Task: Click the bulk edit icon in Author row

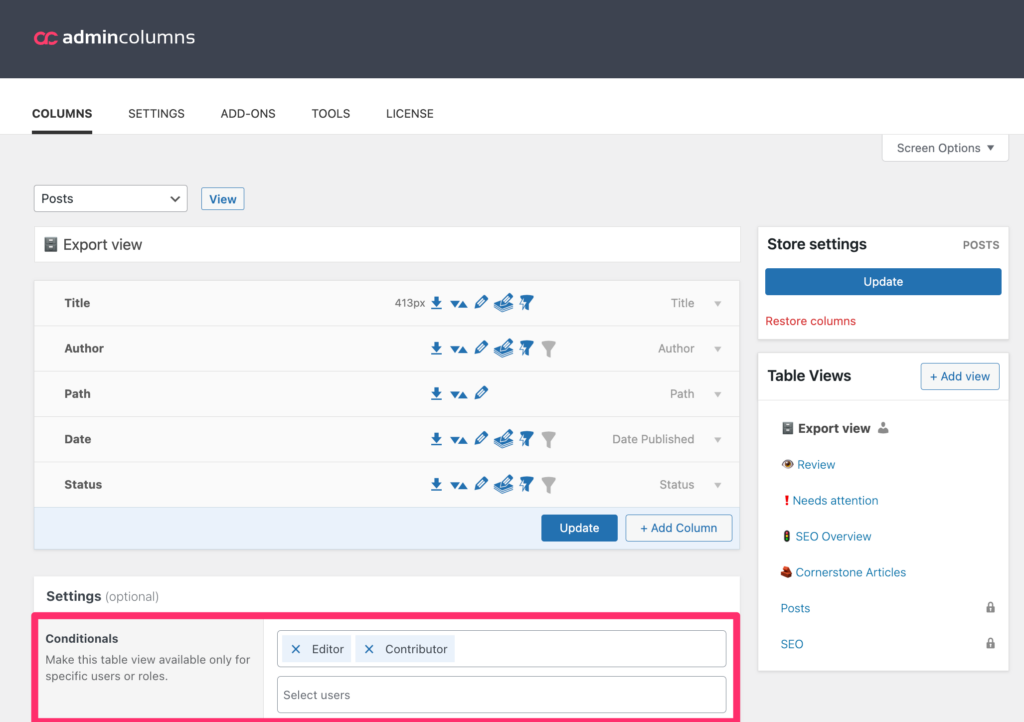Action: point(504,348)
